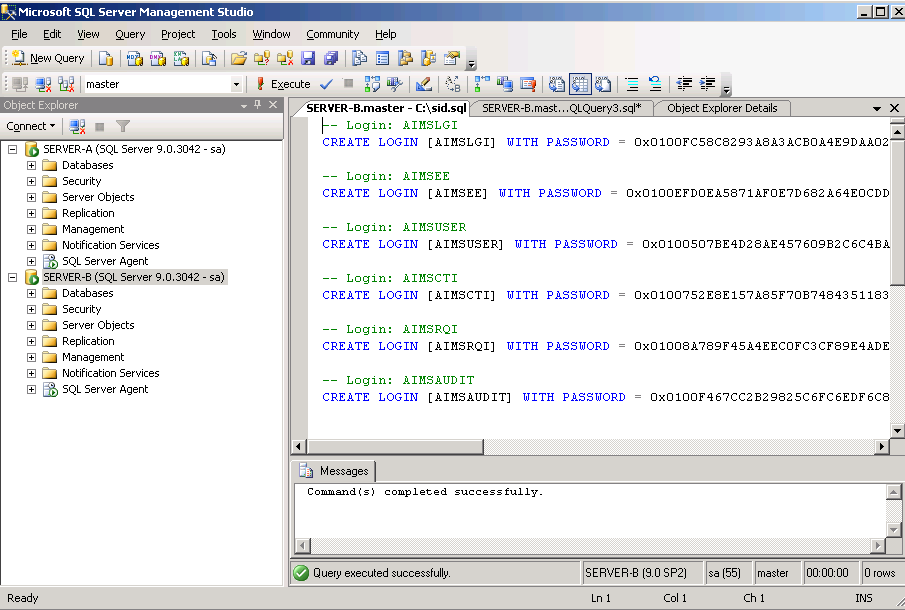The height and width of the screenshot is (610, 905).
Task: Open the Query menu
Action: tap(130, 34)
